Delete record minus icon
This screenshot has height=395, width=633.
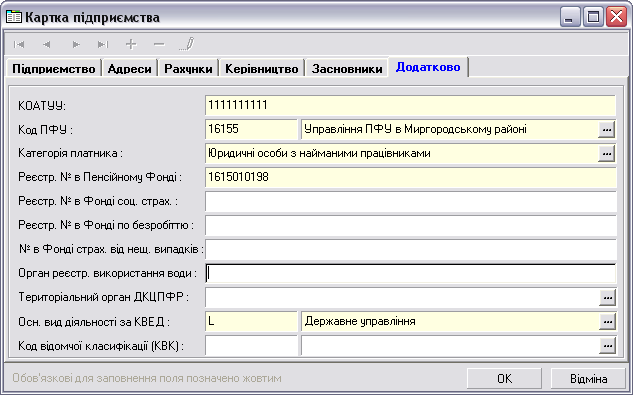[x=159, y=44]
